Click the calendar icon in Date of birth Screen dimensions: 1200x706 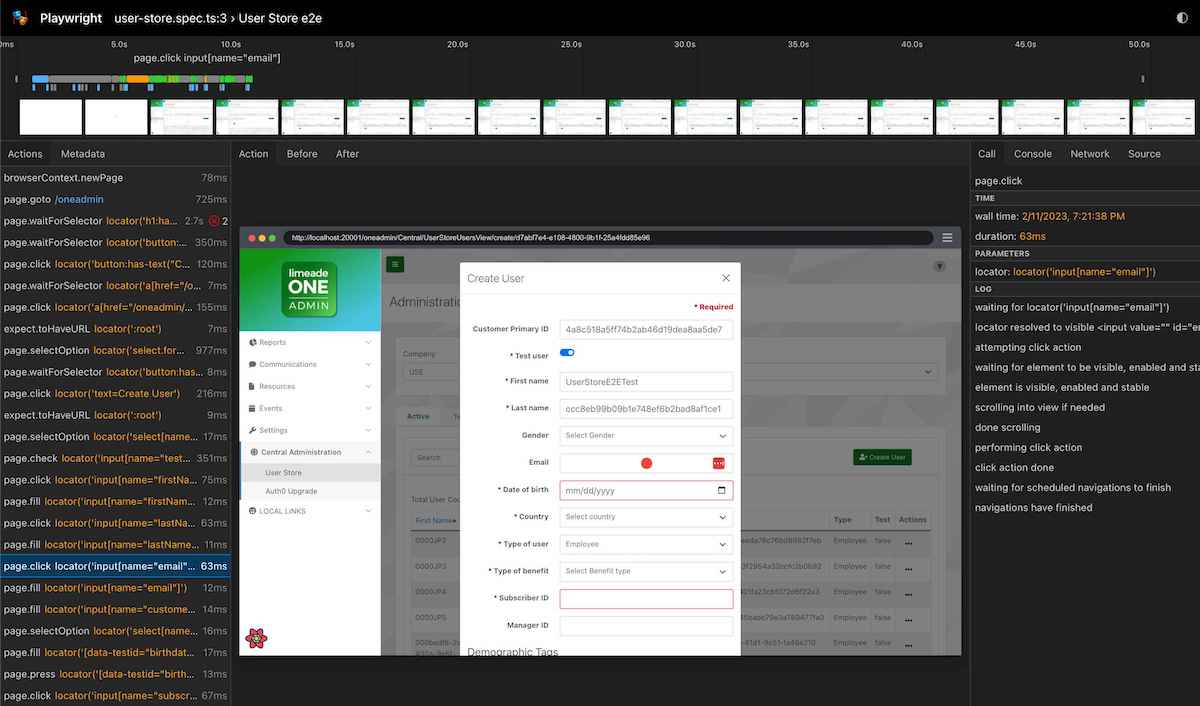722,491
